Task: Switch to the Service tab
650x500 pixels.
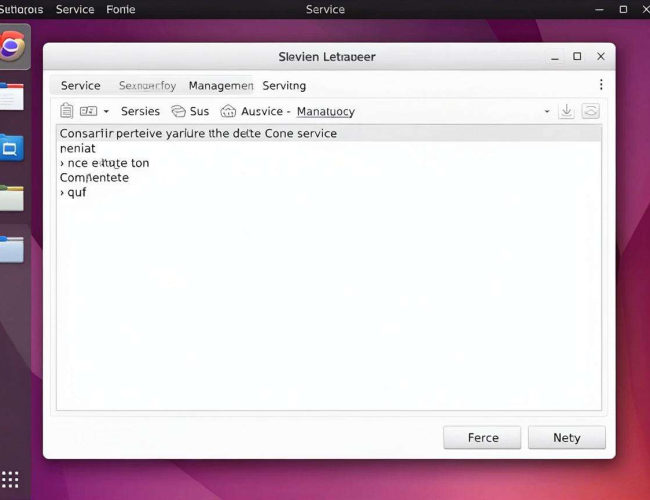Action: click(x=80, y=86)
